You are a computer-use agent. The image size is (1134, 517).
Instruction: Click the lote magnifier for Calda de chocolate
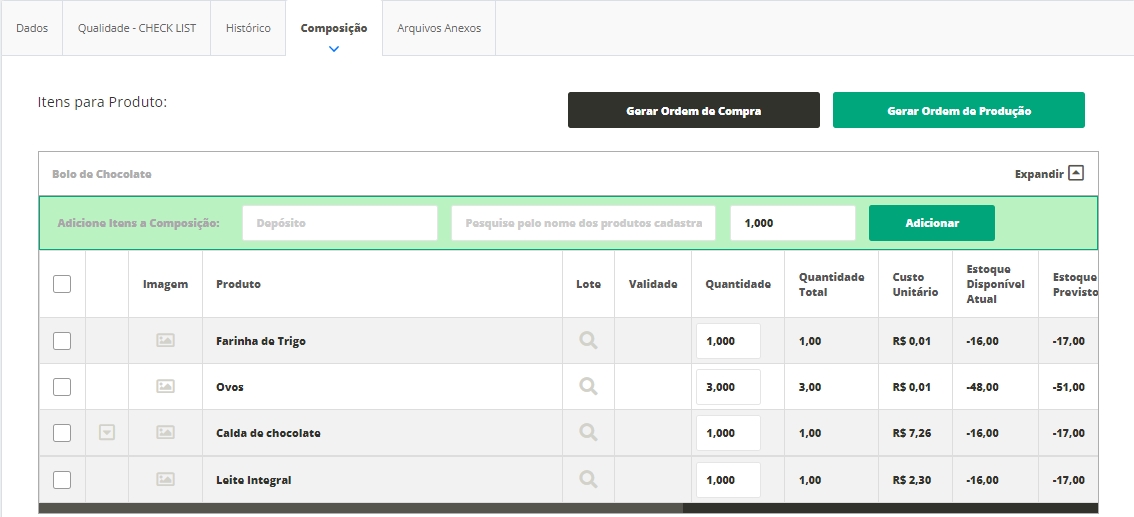[x=588, y=433]
